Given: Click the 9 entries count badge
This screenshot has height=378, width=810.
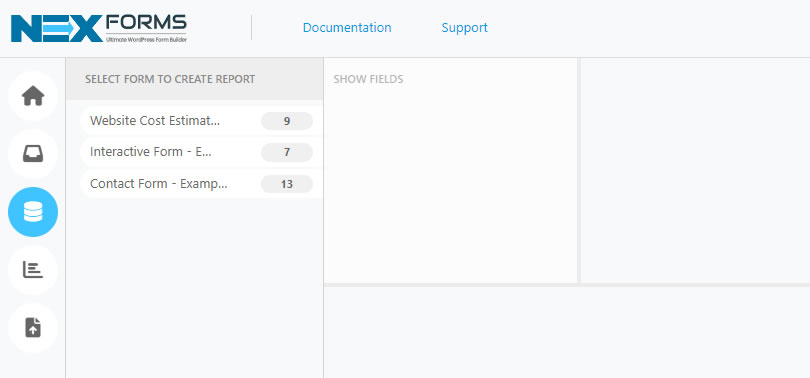Looking at the screenshot, I should tap(287, 121).
